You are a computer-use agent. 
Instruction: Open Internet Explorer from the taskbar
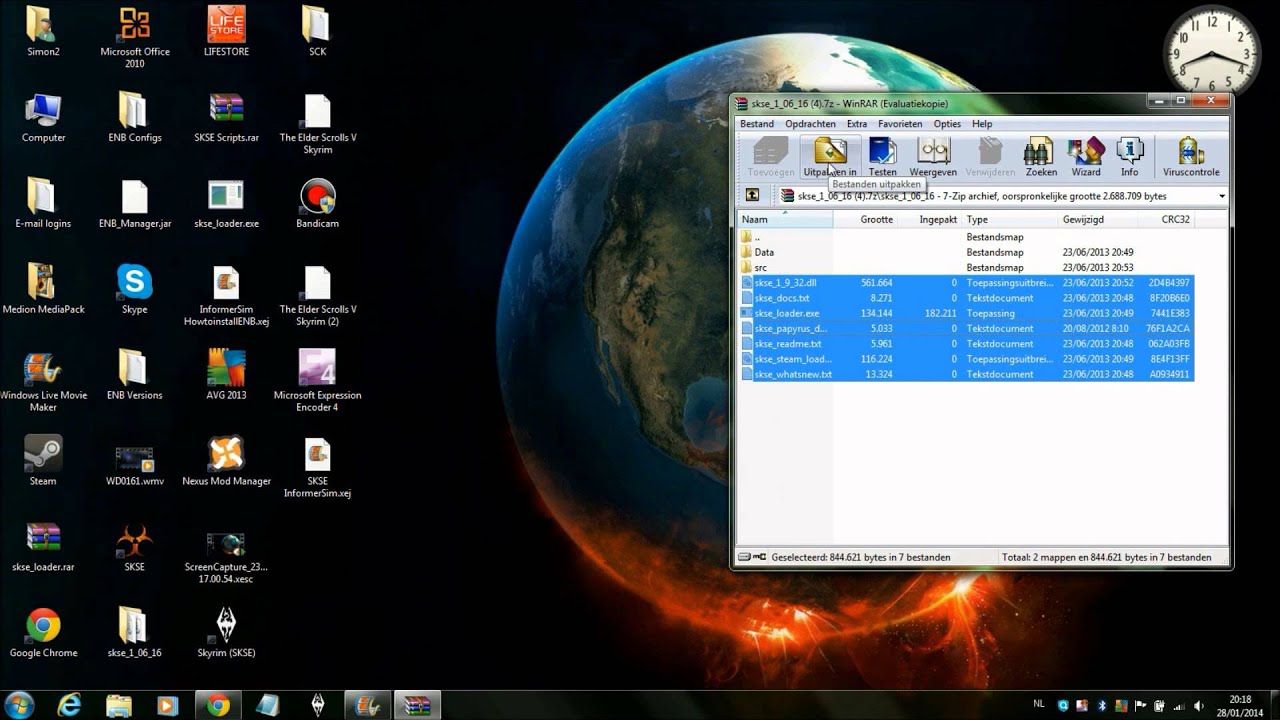tap(69, 705)
